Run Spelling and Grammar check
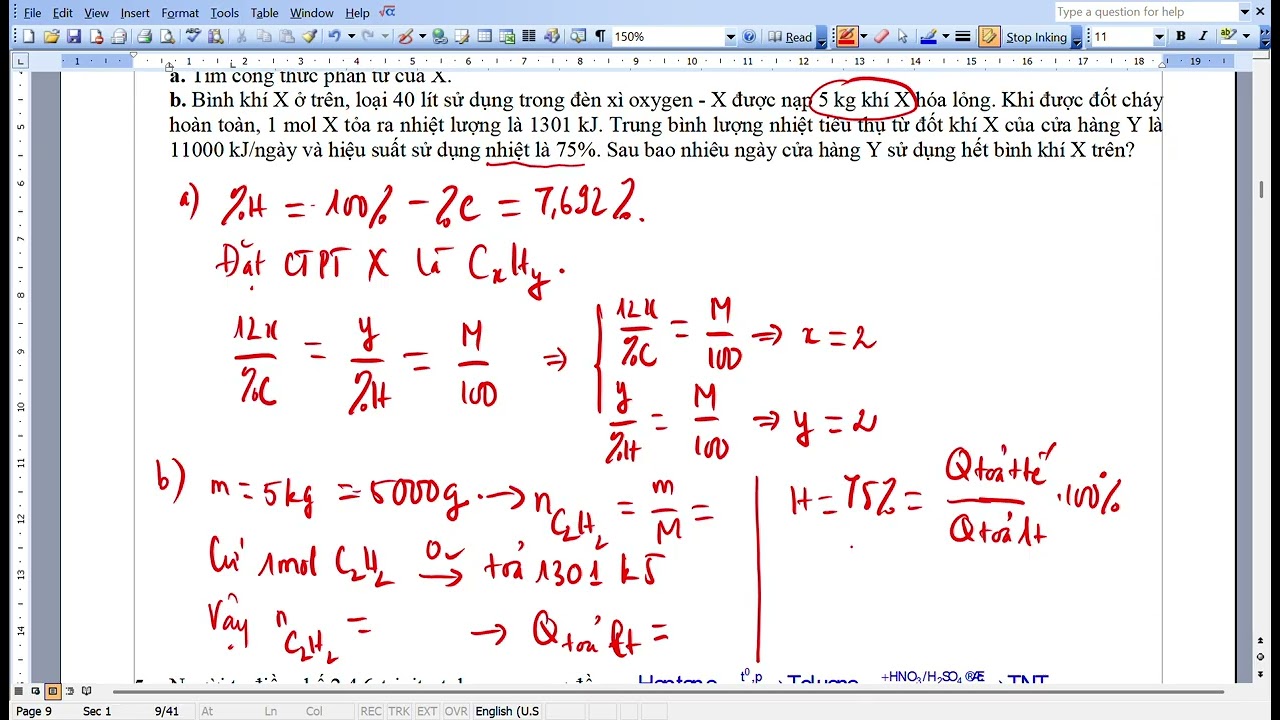The width and height of the screenshot is (1280, 720). click(193, 36)
